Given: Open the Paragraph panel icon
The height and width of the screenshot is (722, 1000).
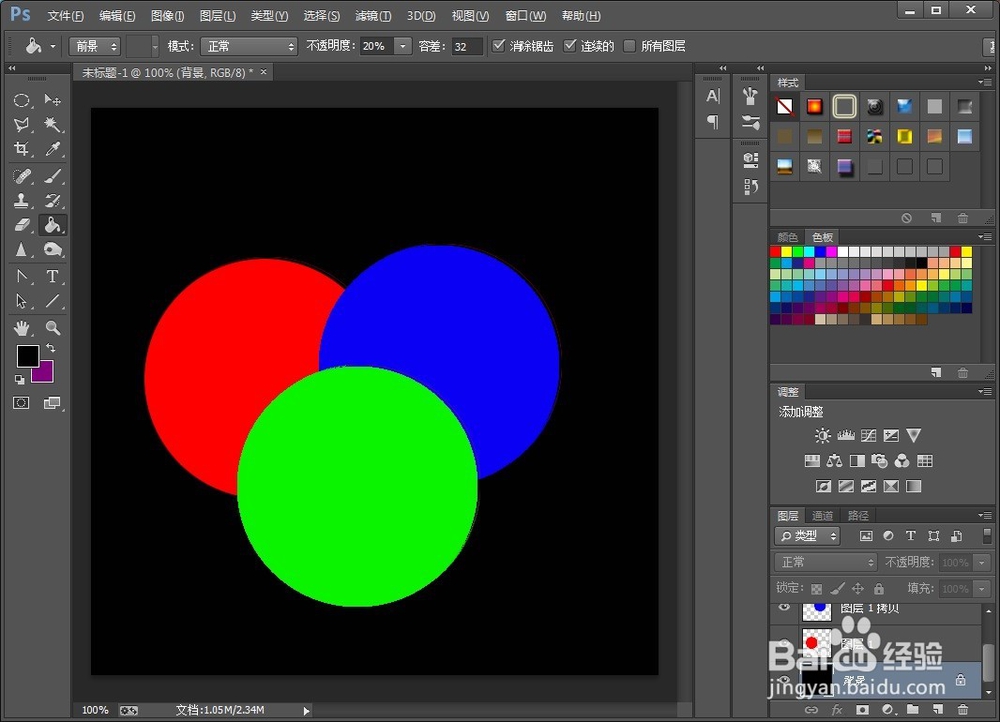Looking at the screenshot, I should pos(713,121).
